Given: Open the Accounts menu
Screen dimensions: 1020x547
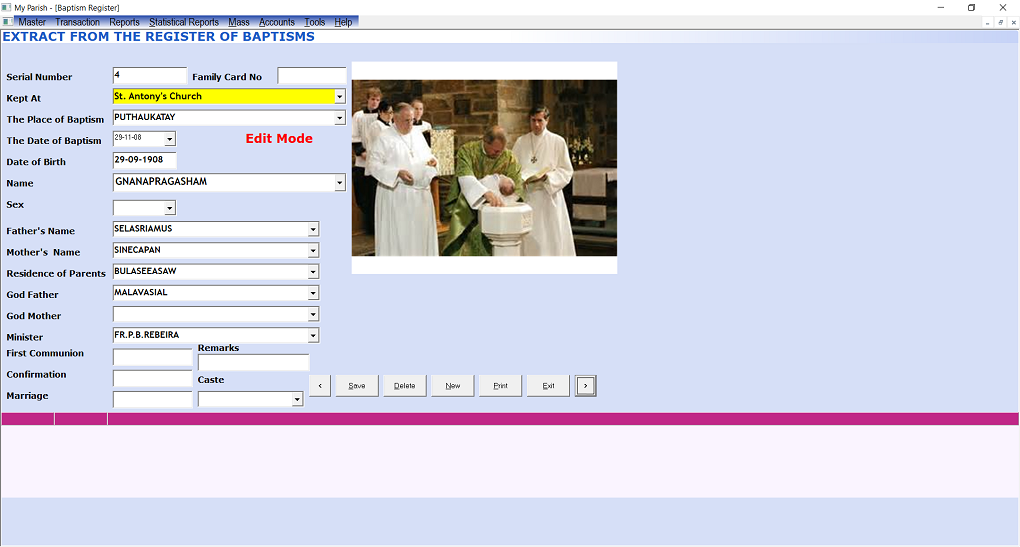Looking at the screenshot, I should [276, 22].
